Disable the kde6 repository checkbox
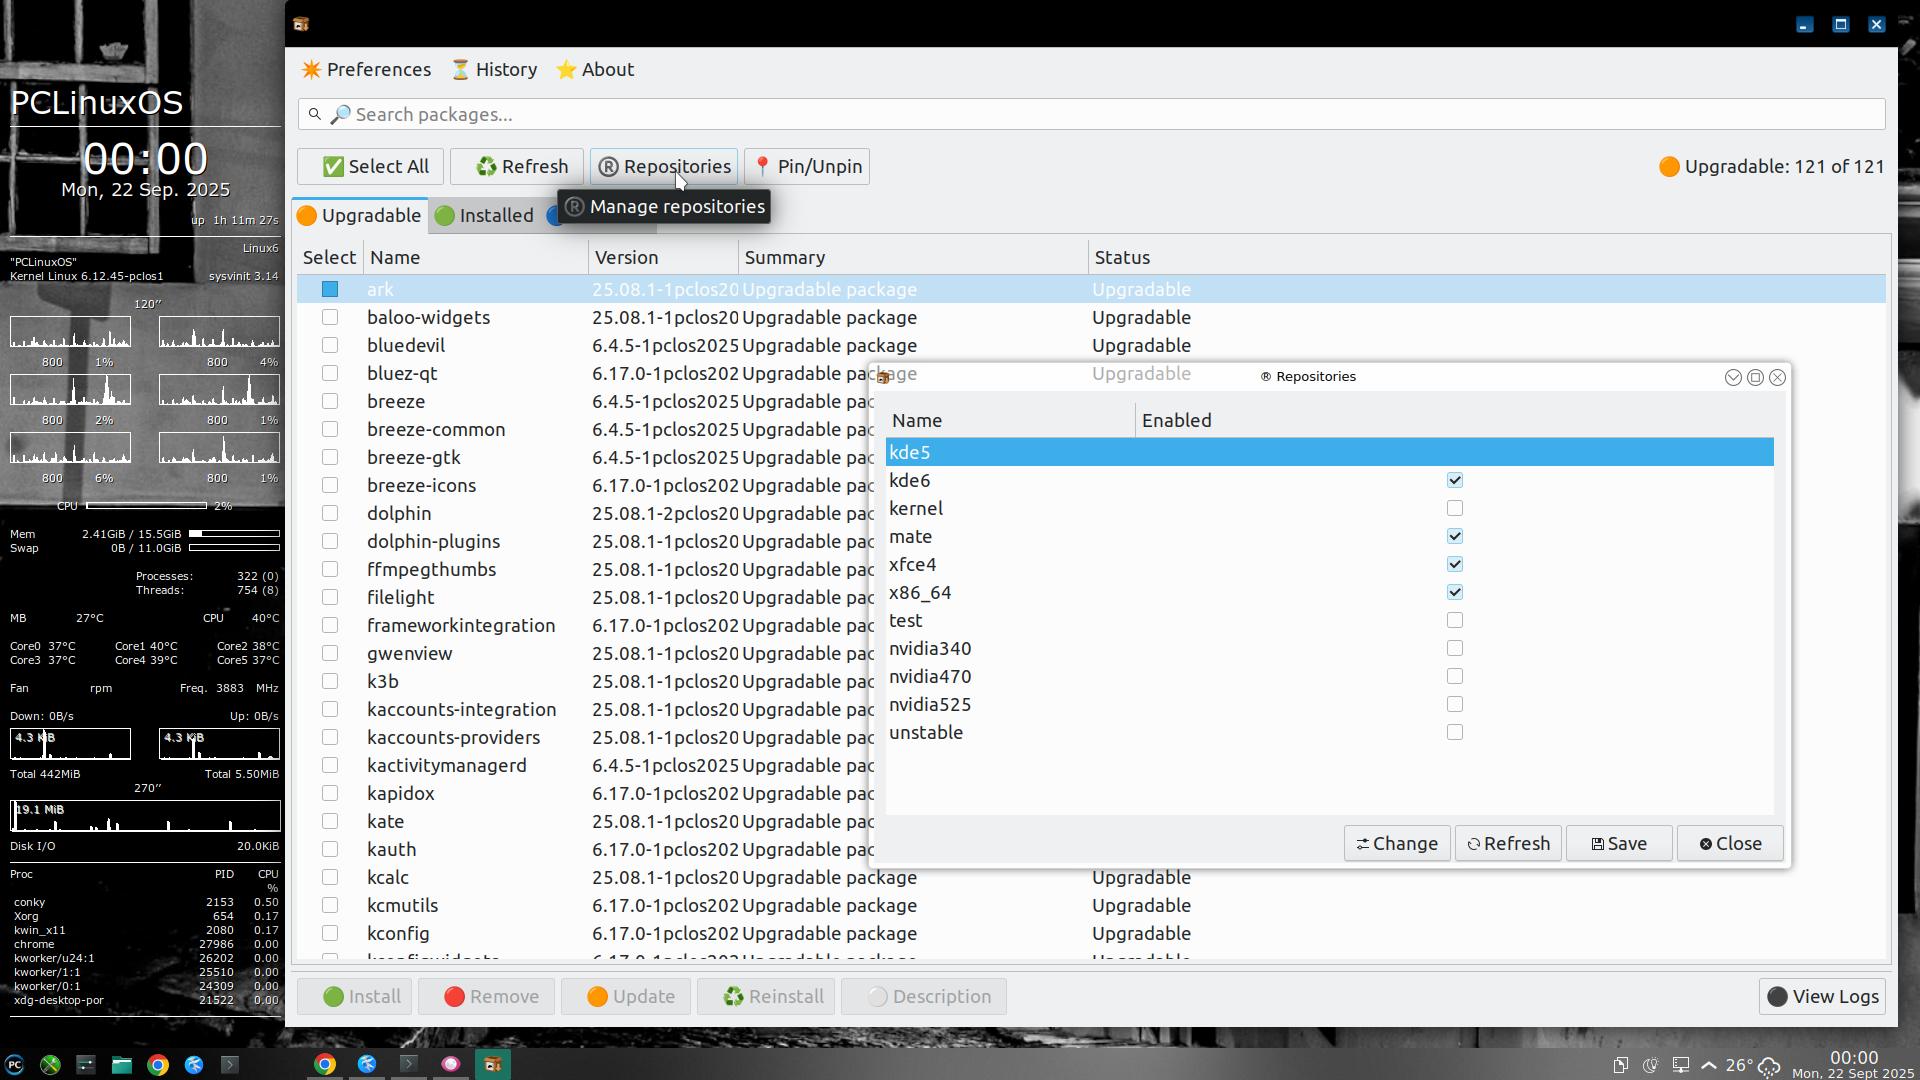 point(1454,481)
